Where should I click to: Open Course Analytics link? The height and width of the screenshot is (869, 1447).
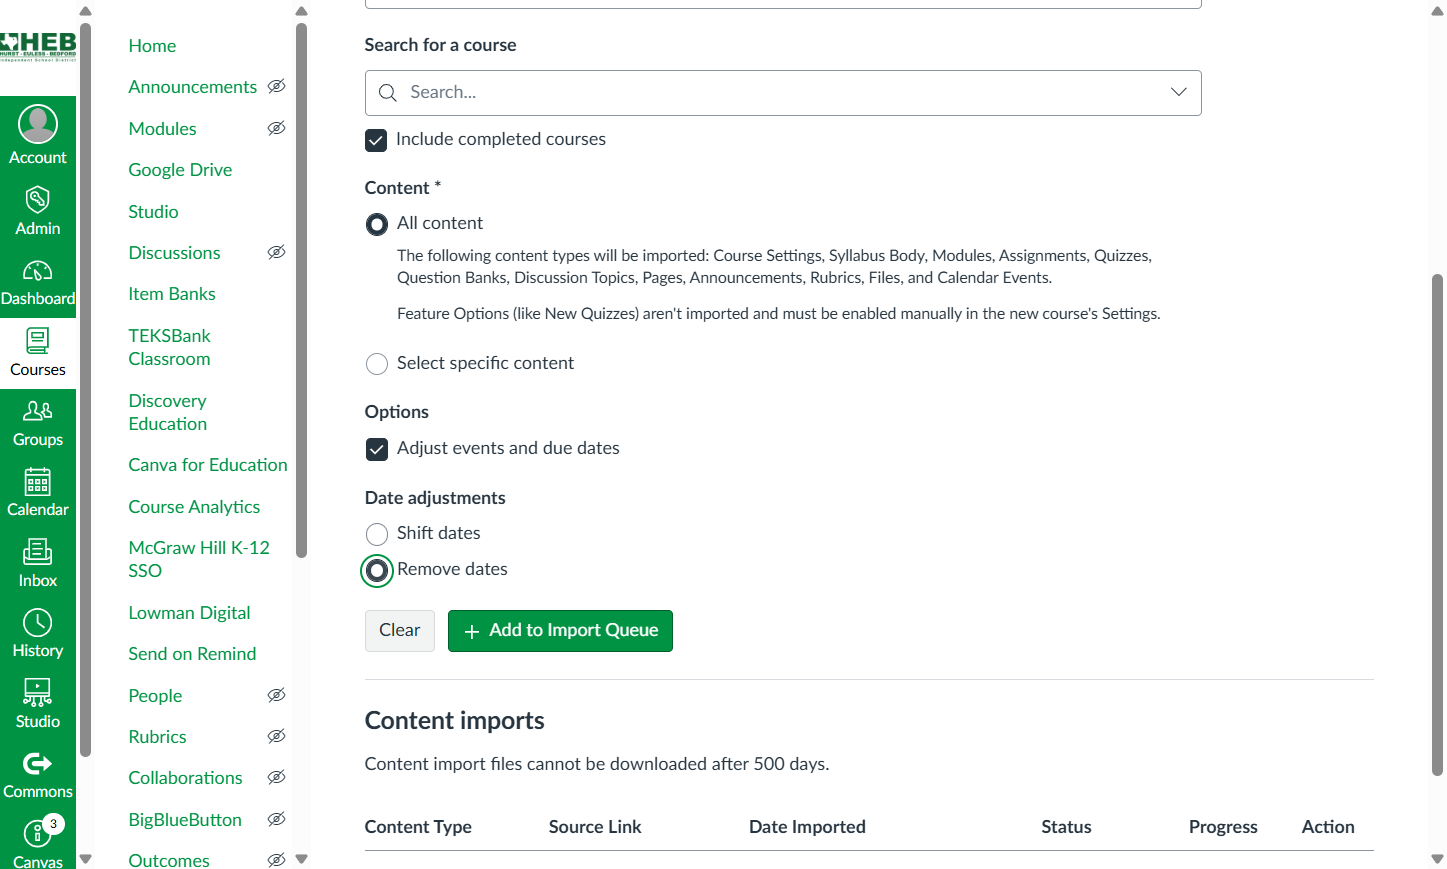194,507
